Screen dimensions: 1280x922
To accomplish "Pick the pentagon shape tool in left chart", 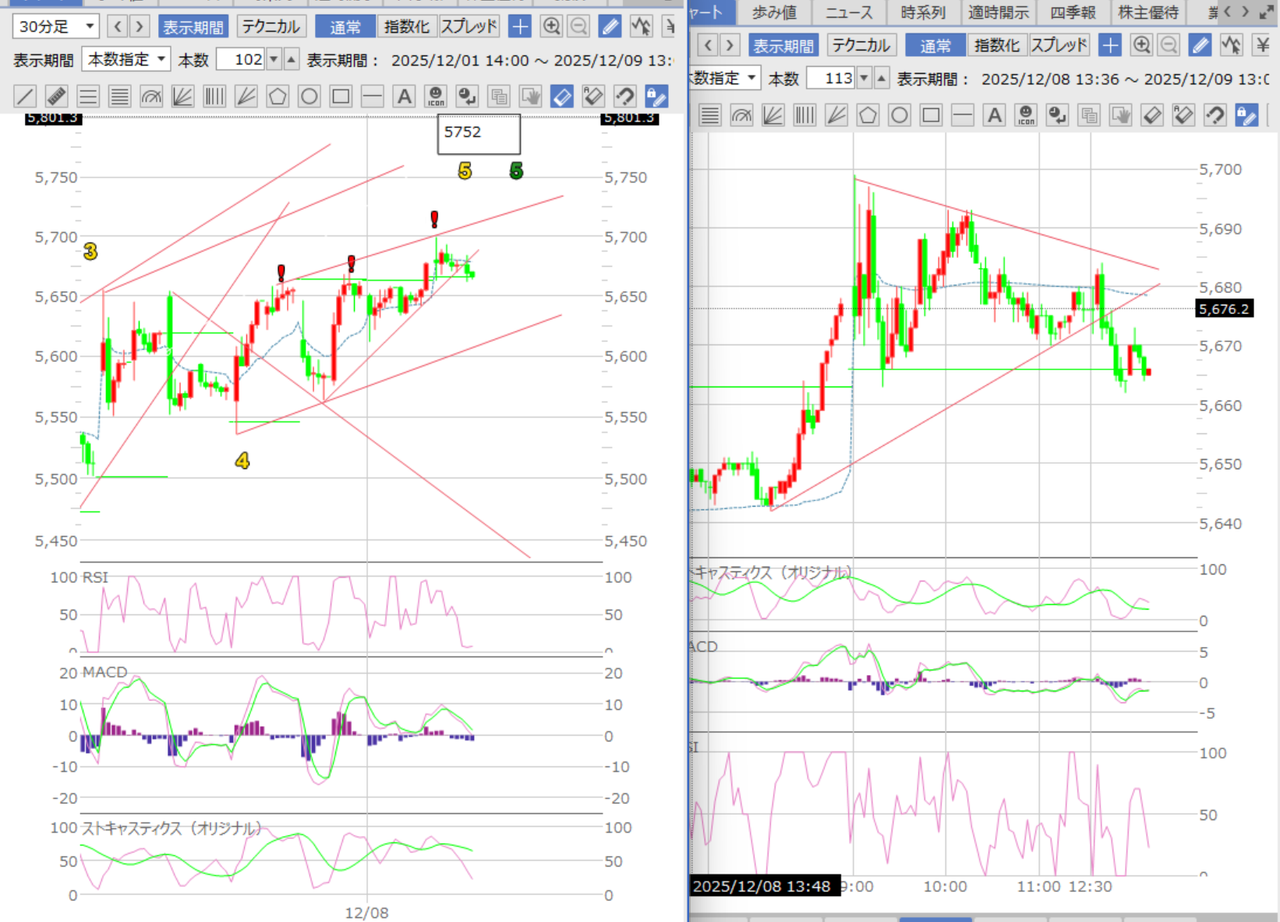I will click(x=278, y=96).
